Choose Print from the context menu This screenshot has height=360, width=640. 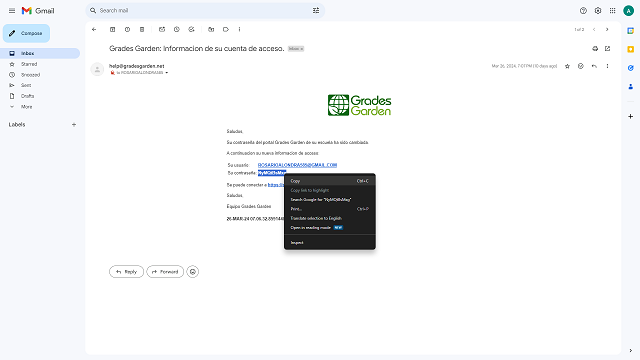(330, 209)
